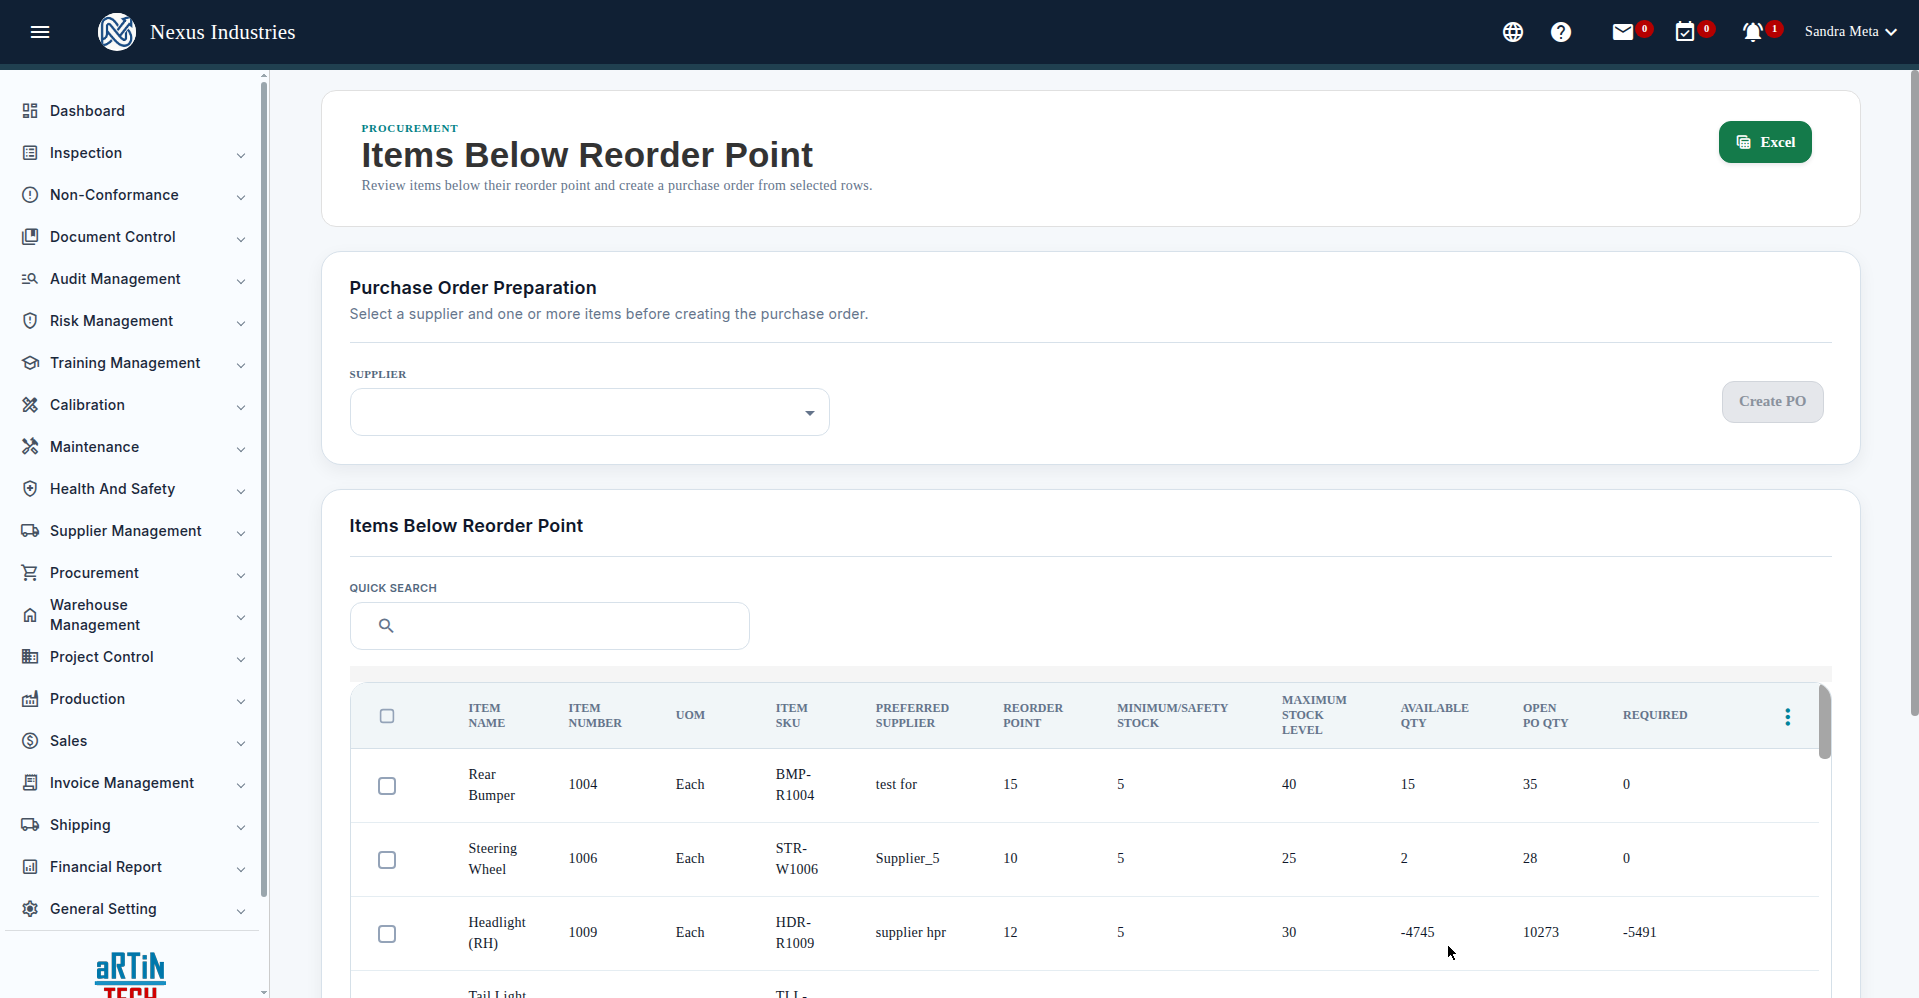This screenshot has height=998, width=1919.
Task: Open Training Management menu item
Action: (x=125, y=363)
